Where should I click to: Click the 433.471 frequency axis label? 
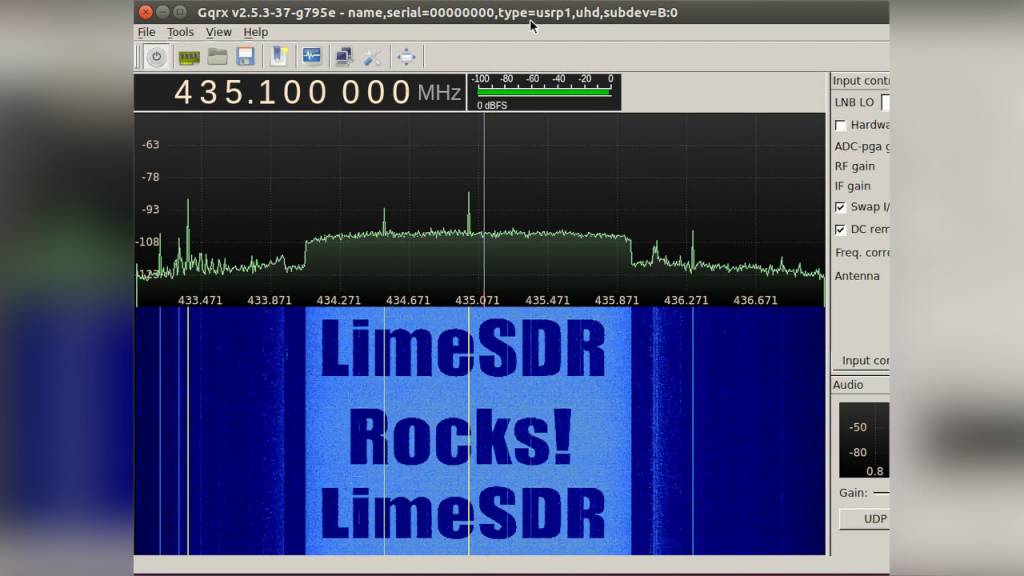200,300
